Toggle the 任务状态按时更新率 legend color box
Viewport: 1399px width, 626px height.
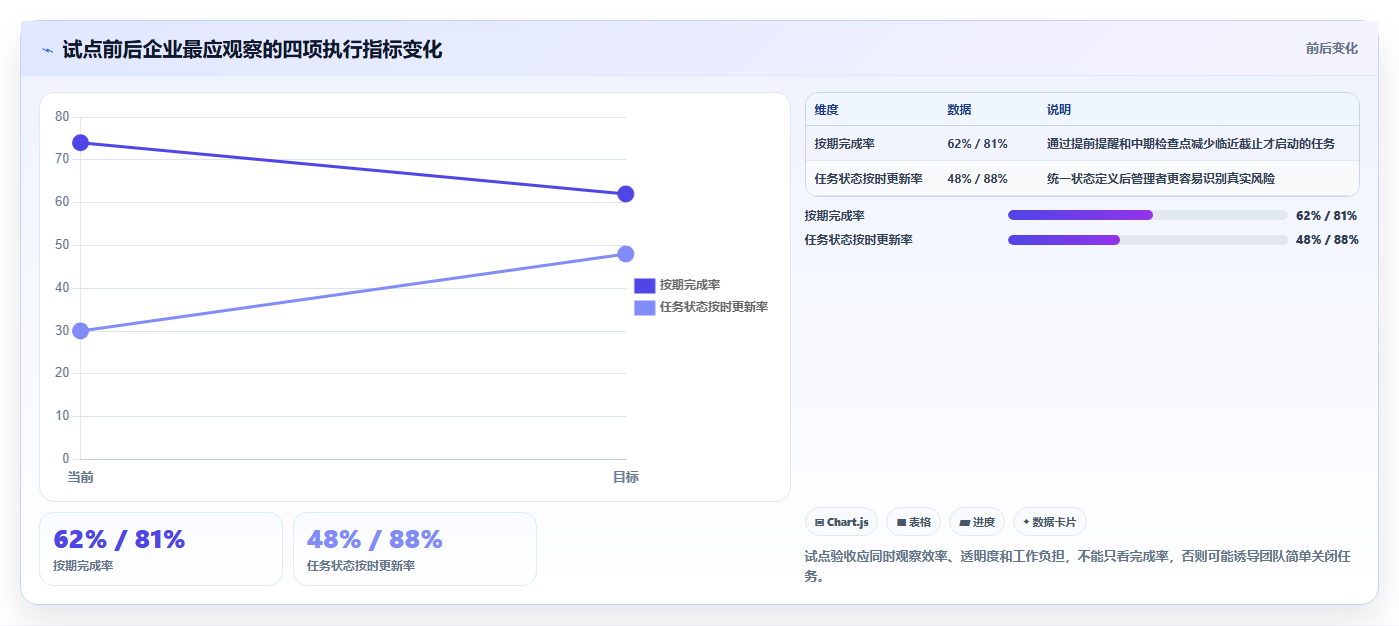pos(644,307)
